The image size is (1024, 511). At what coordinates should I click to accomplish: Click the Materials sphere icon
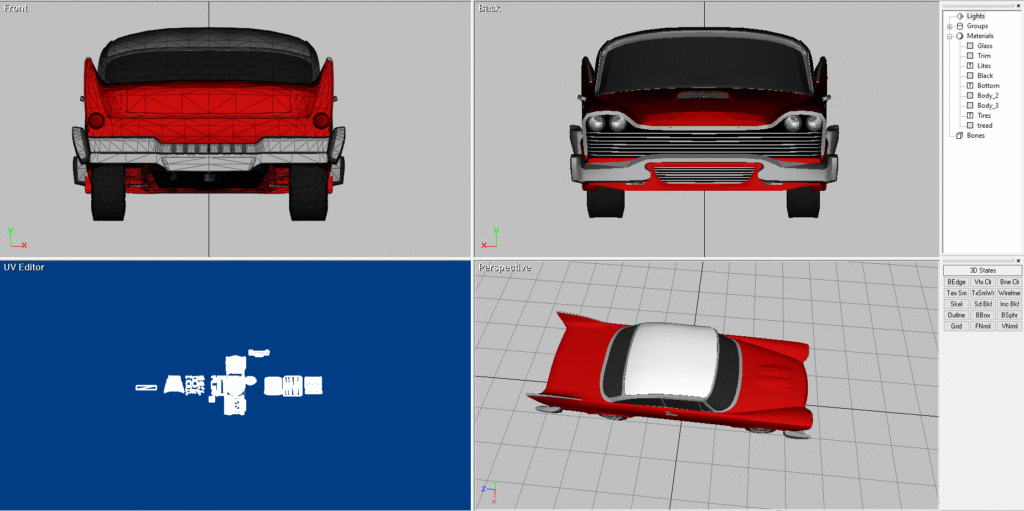tap(960, 36)
